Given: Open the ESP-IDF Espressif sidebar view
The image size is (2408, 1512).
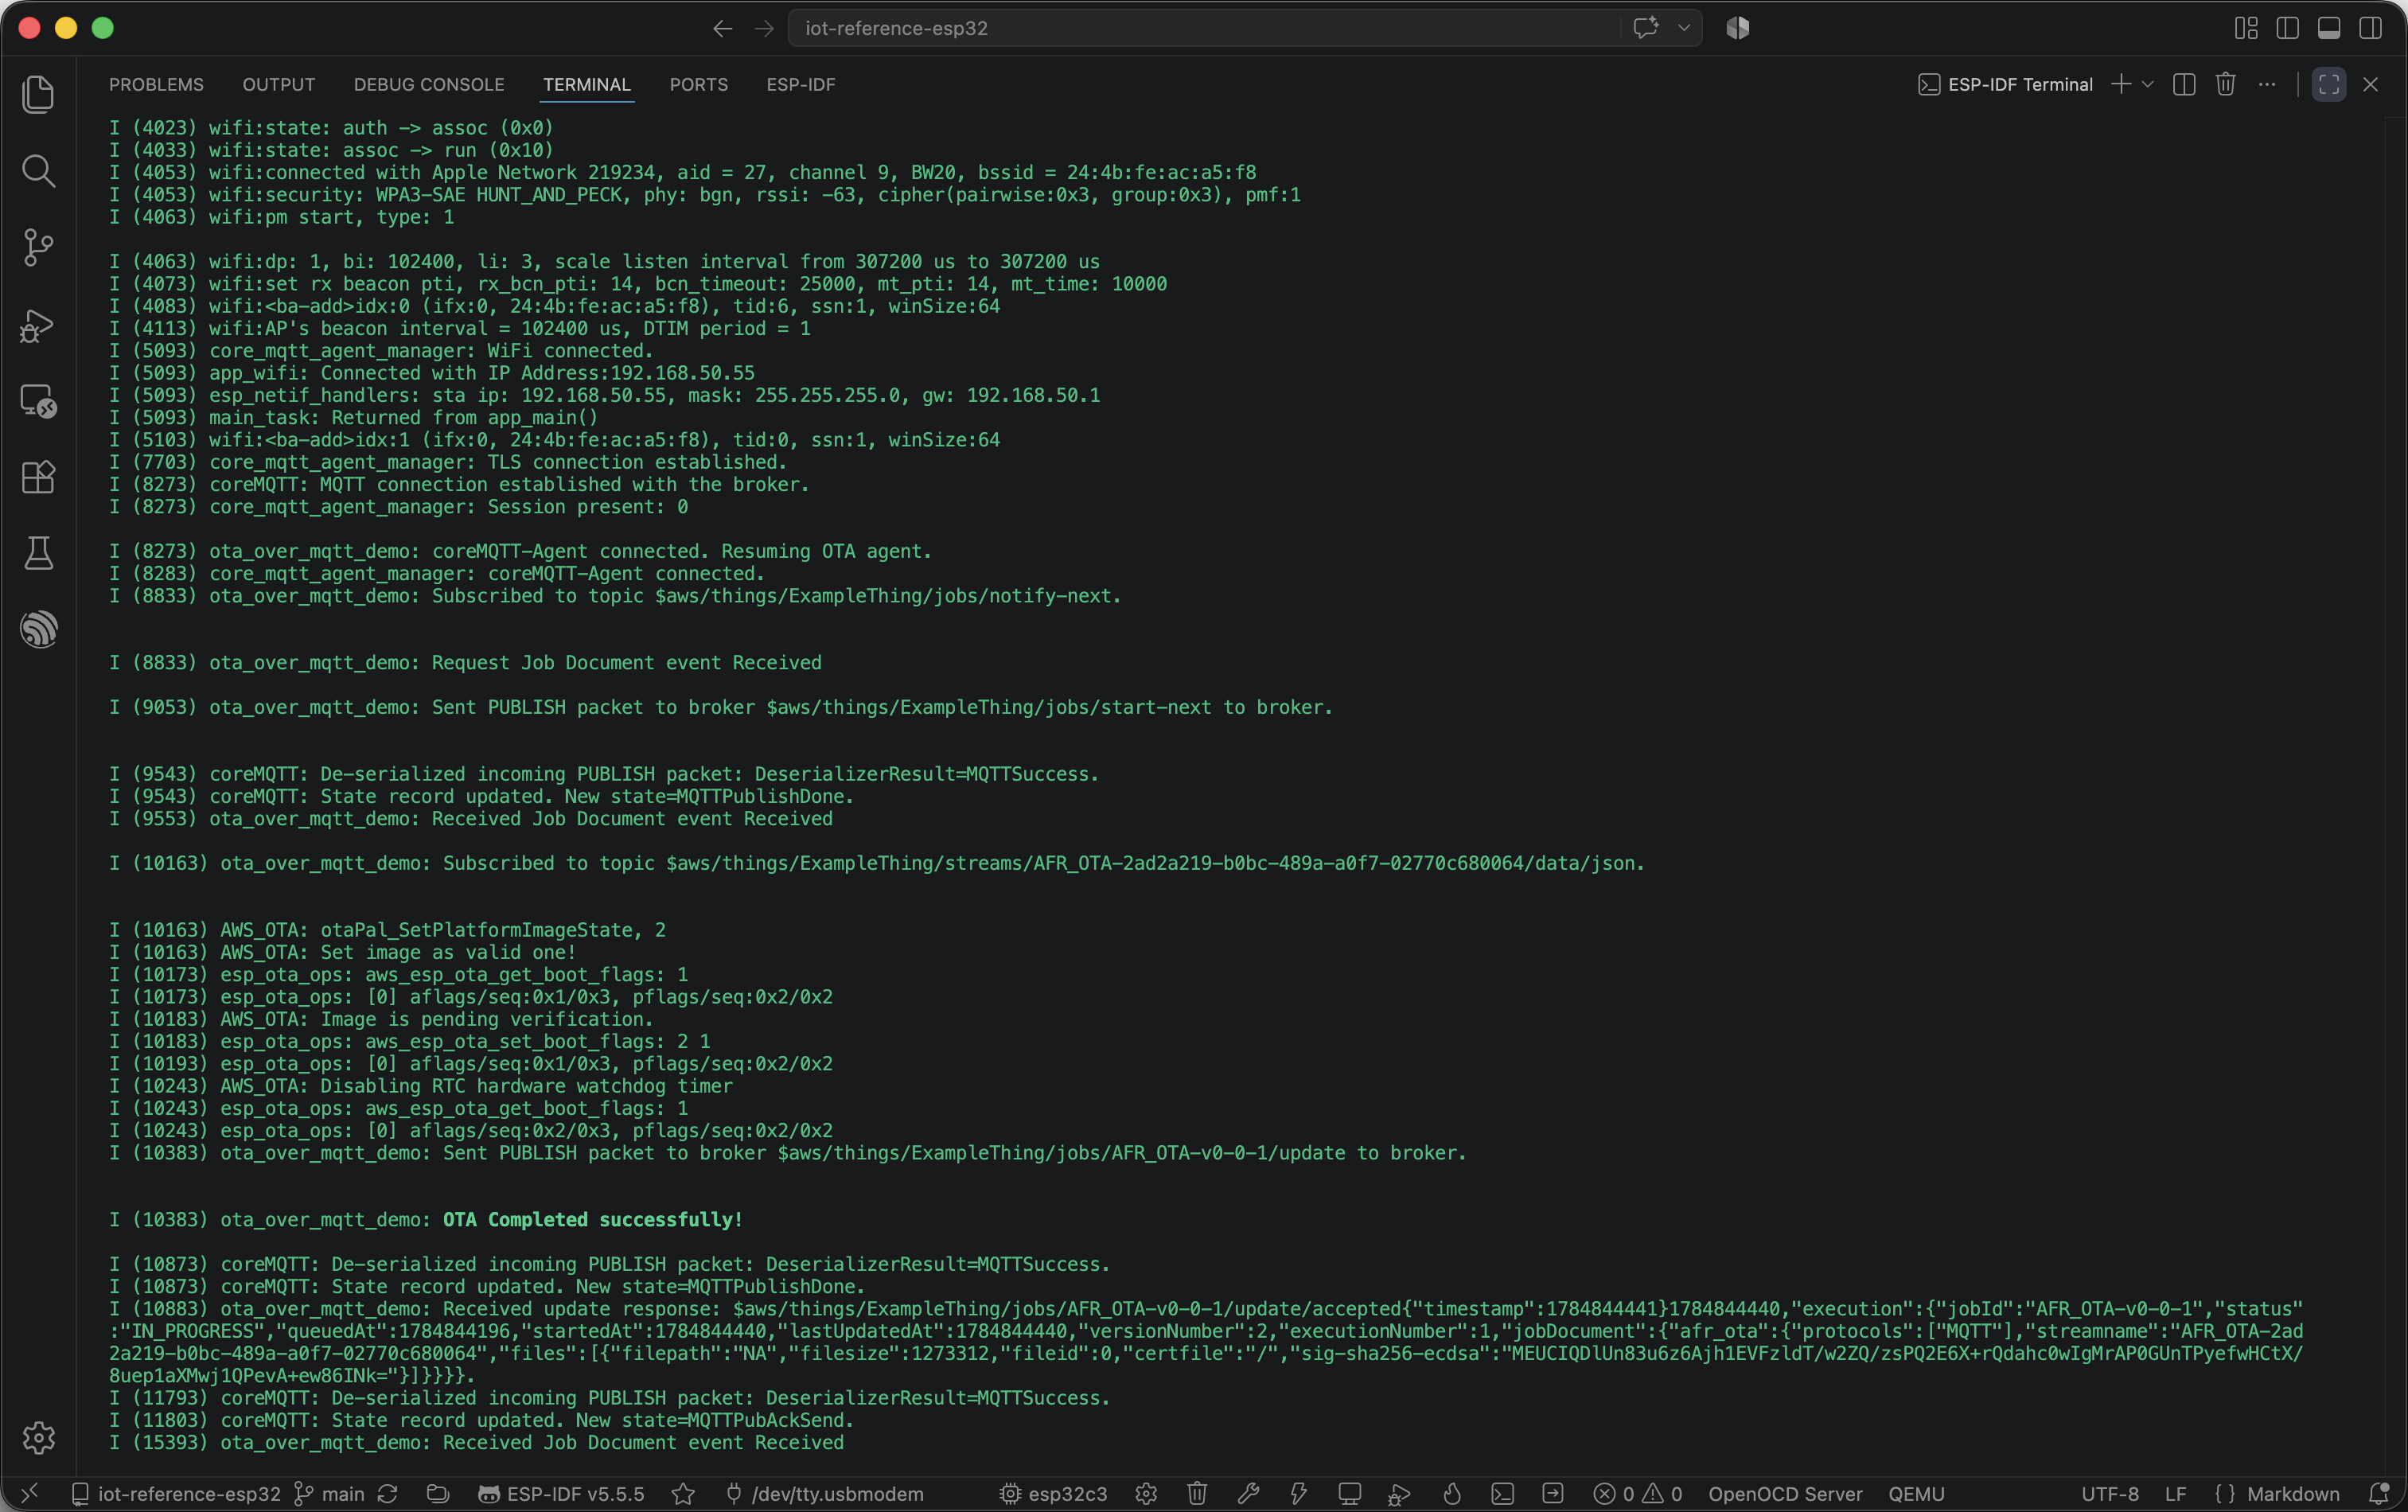Looking at the screenshot, I should (x=38, y=629).
